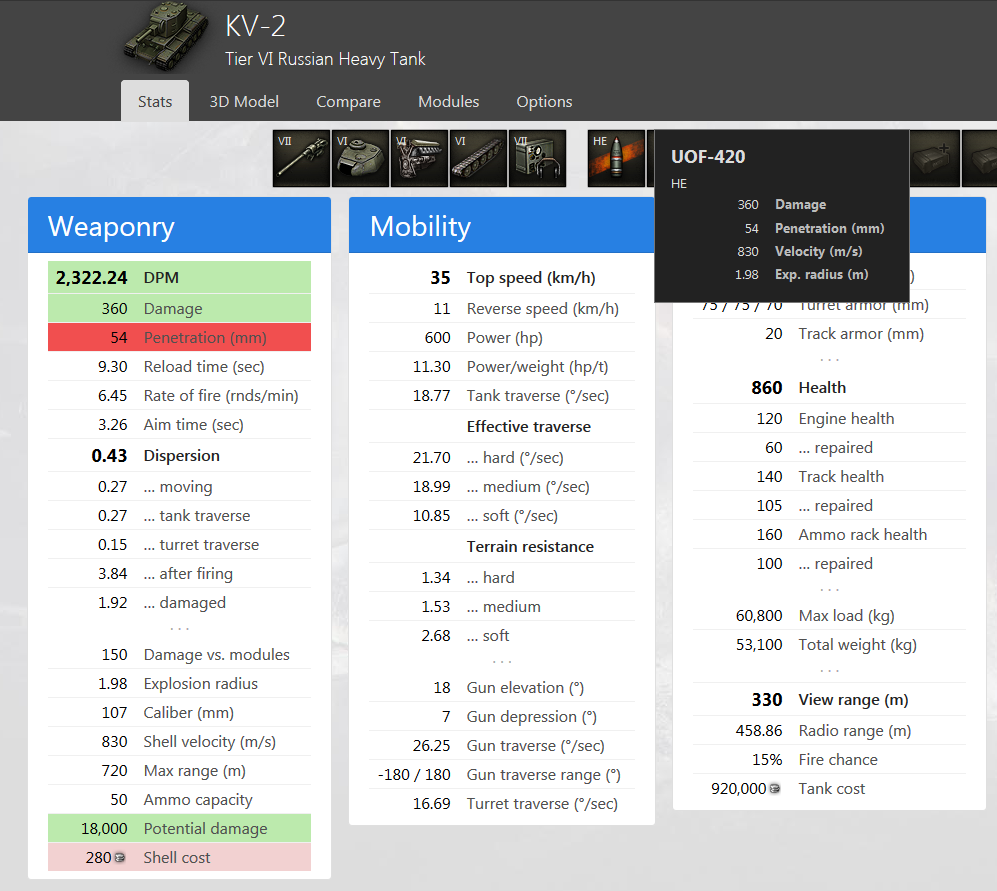Screen dimensions: 997x891
Task: Select the engine module icon
Action: 419,158
